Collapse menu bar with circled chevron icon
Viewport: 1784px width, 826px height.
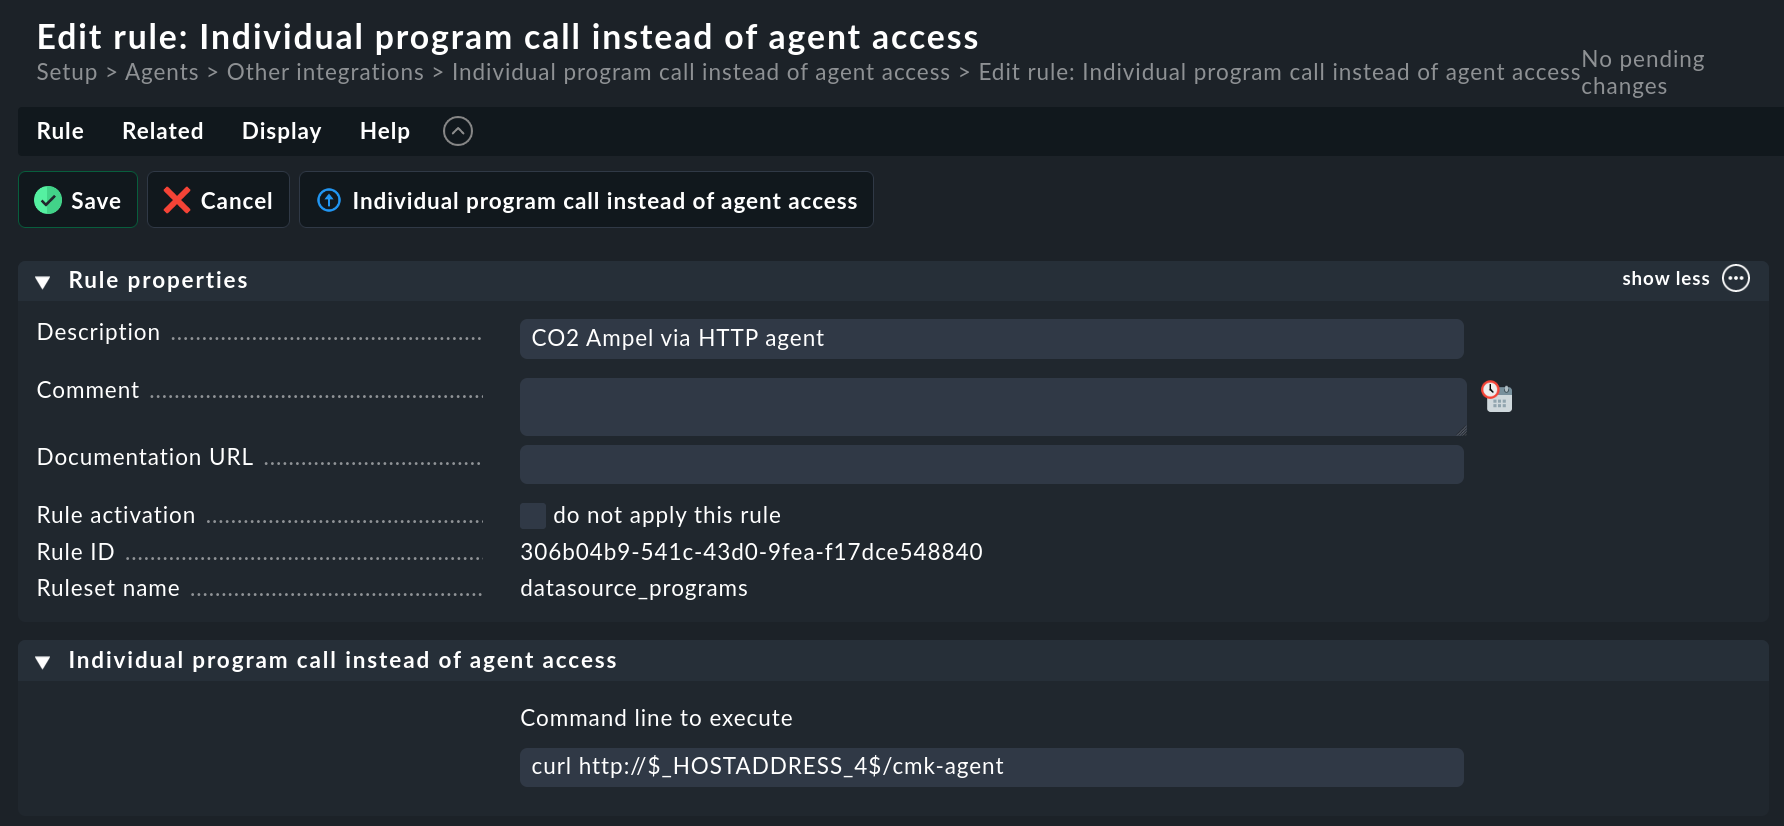pos(458,131)
